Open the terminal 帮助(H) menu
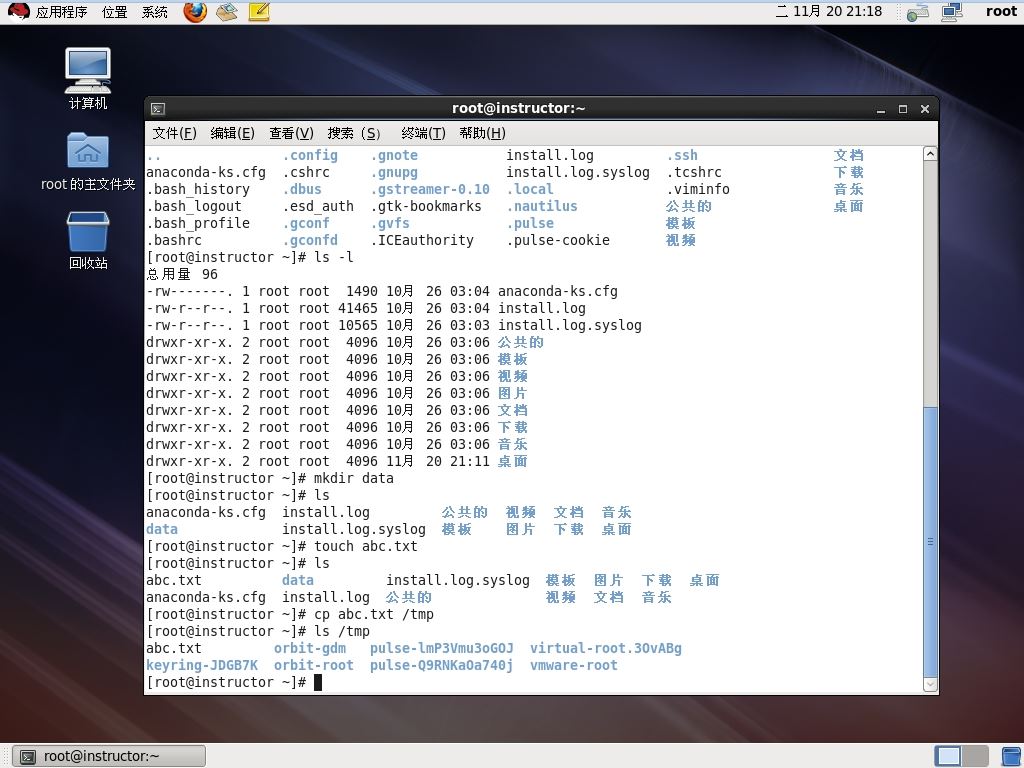Viewport: 1024px width, 768px height. pos(482,133)
